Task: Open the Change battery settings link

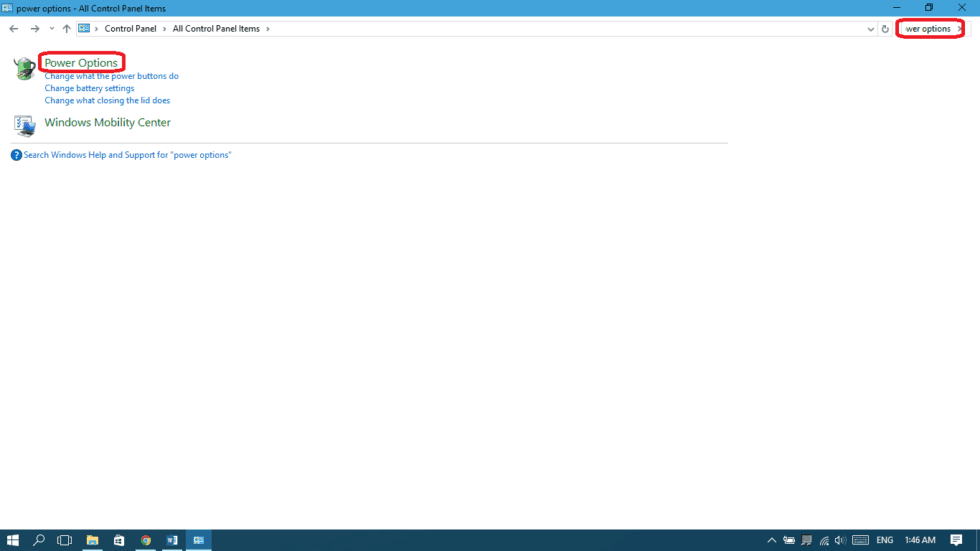Action: (x=89, y=88)
